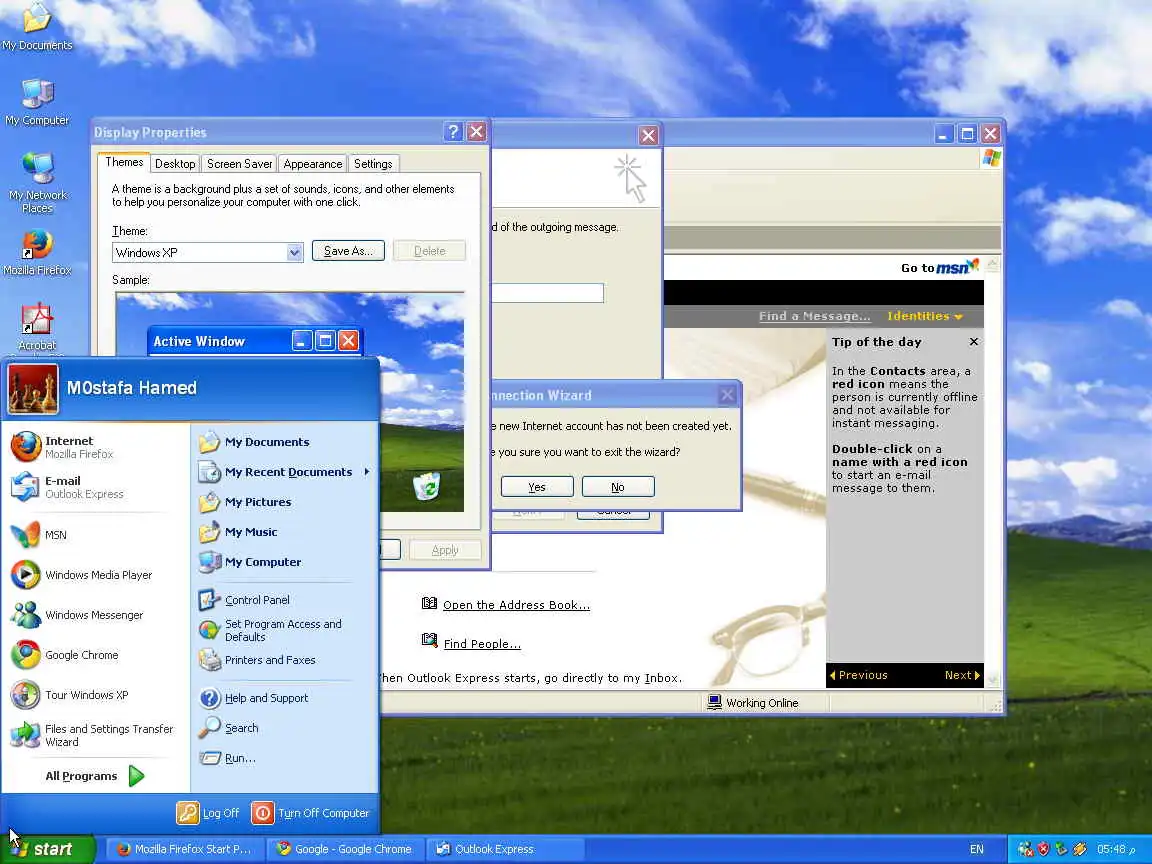Viewport: 1152px width, 864px height.
Task: Switch to Google - Google Chrome taskbar button
Action: (345, 849)
